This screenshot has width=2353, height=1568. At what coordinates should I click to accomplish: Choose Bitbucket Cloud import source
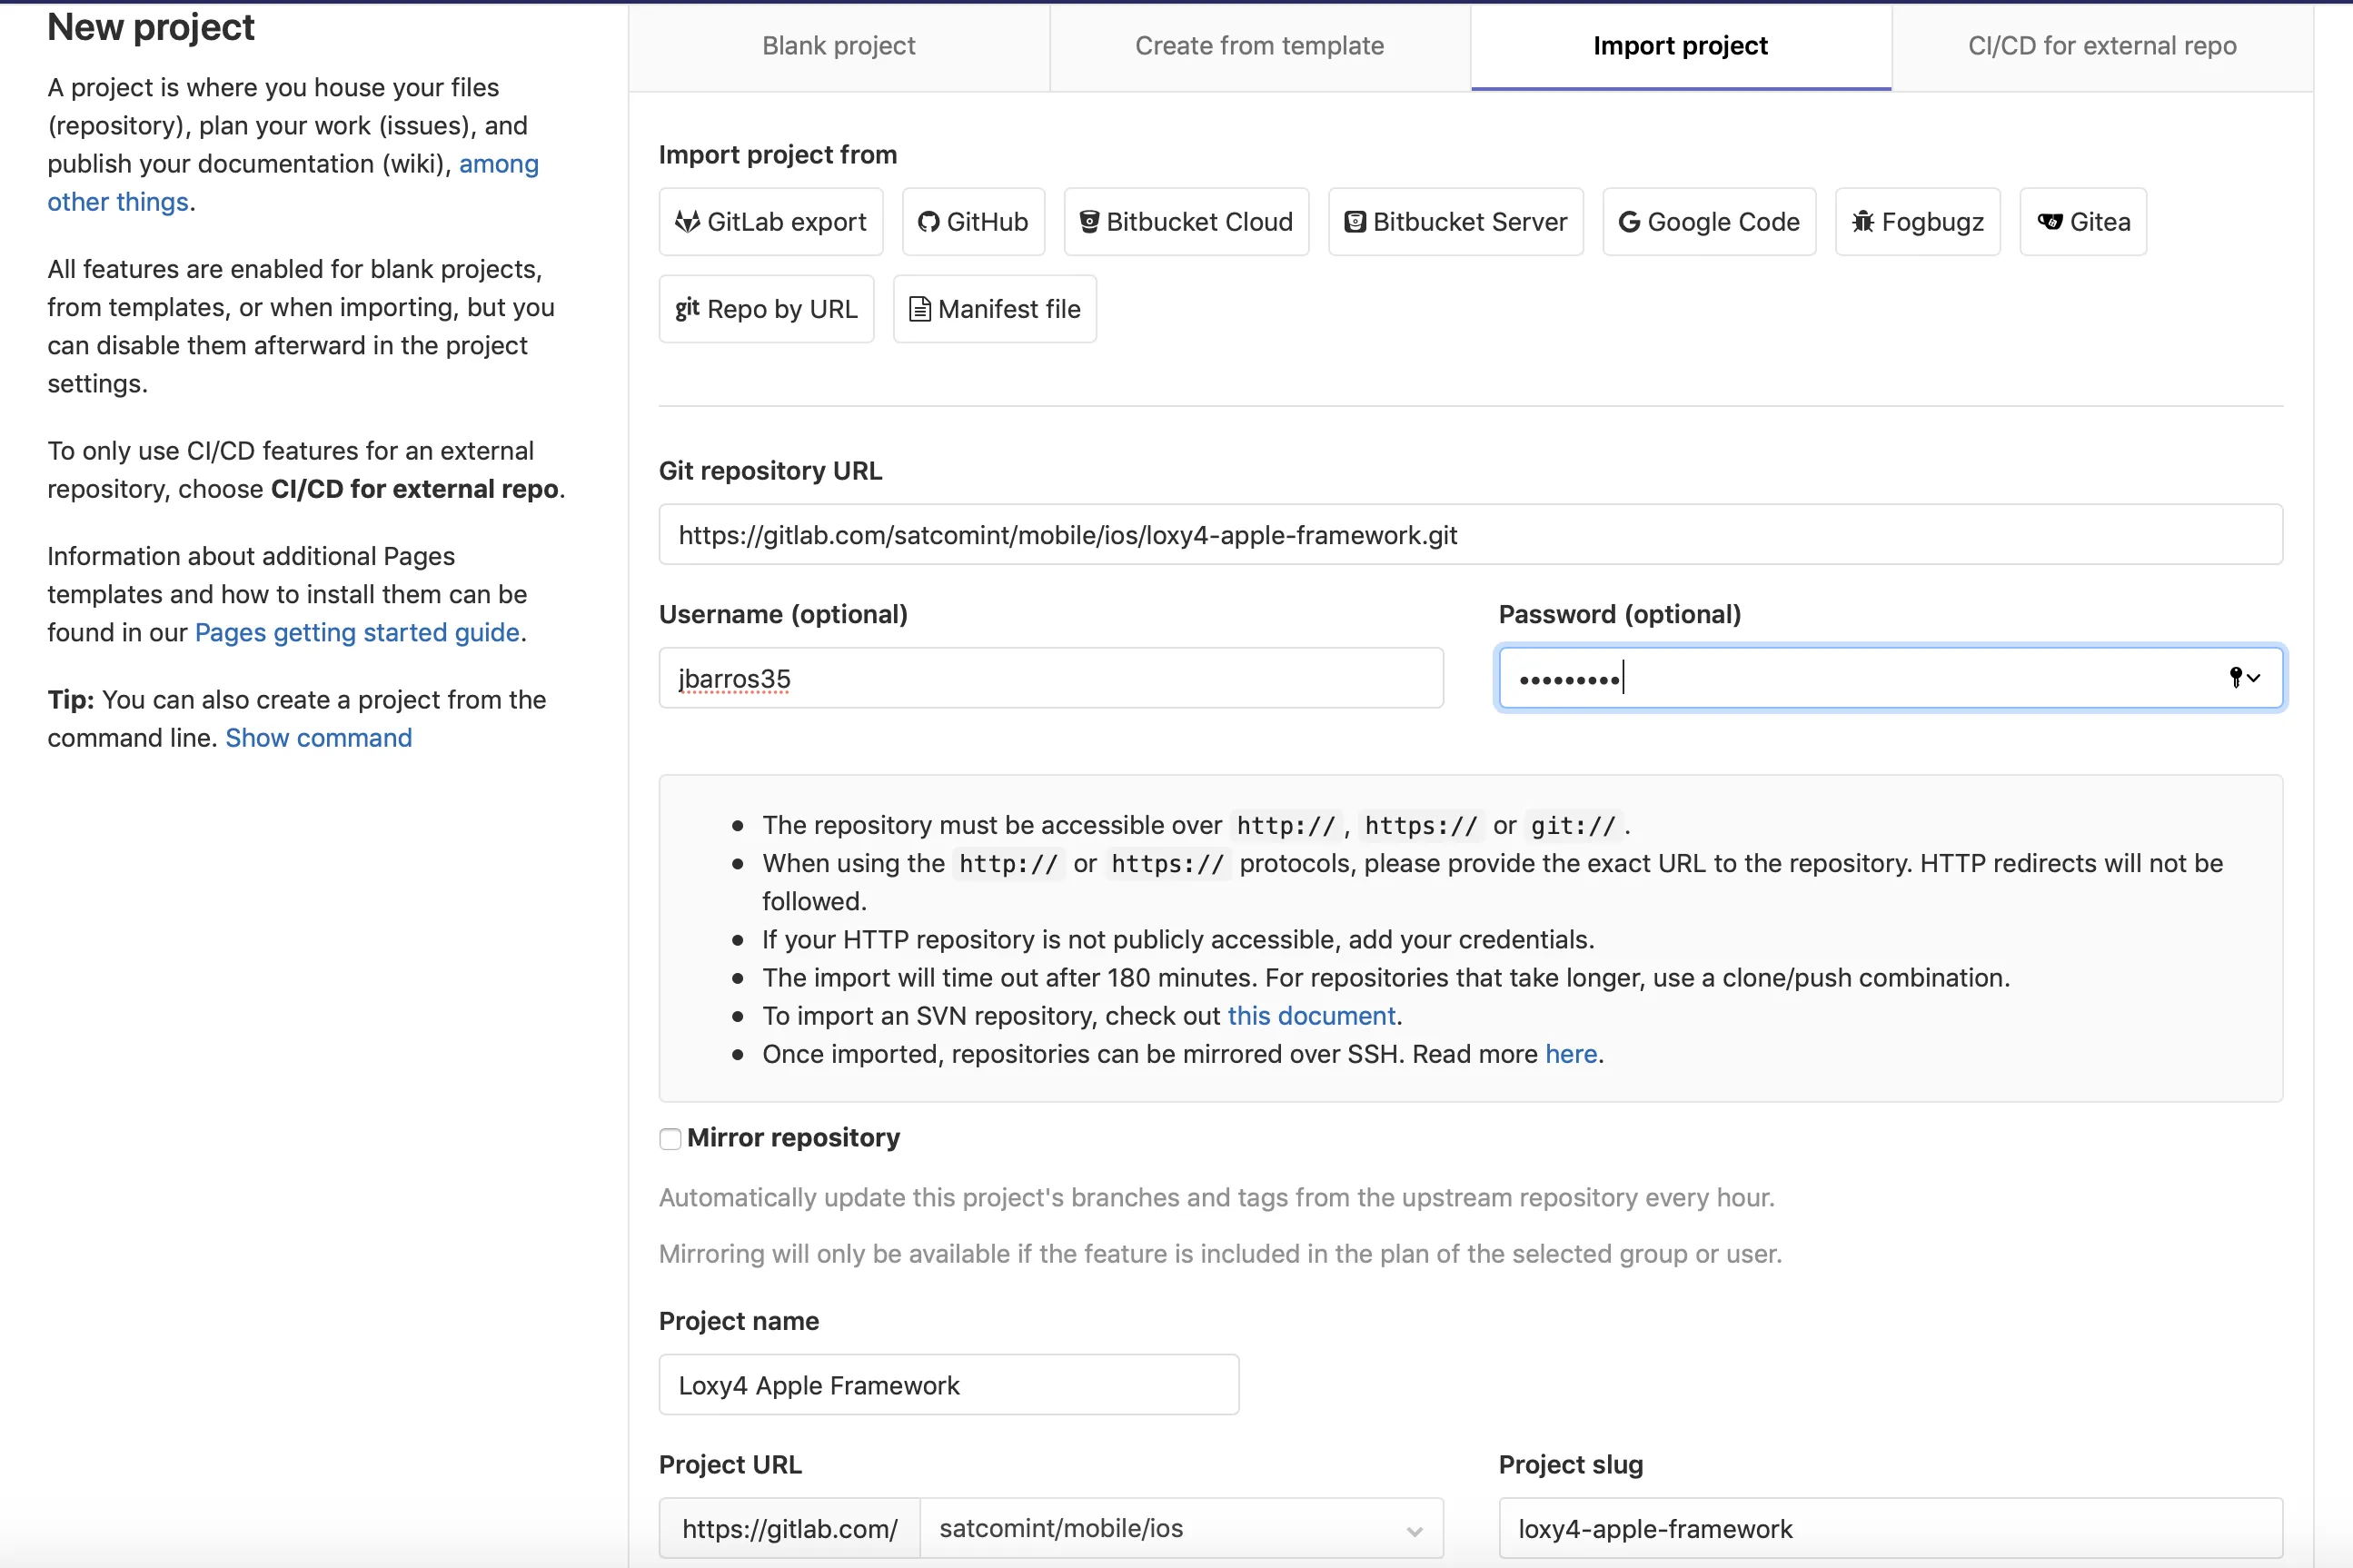pos(1186,222)
